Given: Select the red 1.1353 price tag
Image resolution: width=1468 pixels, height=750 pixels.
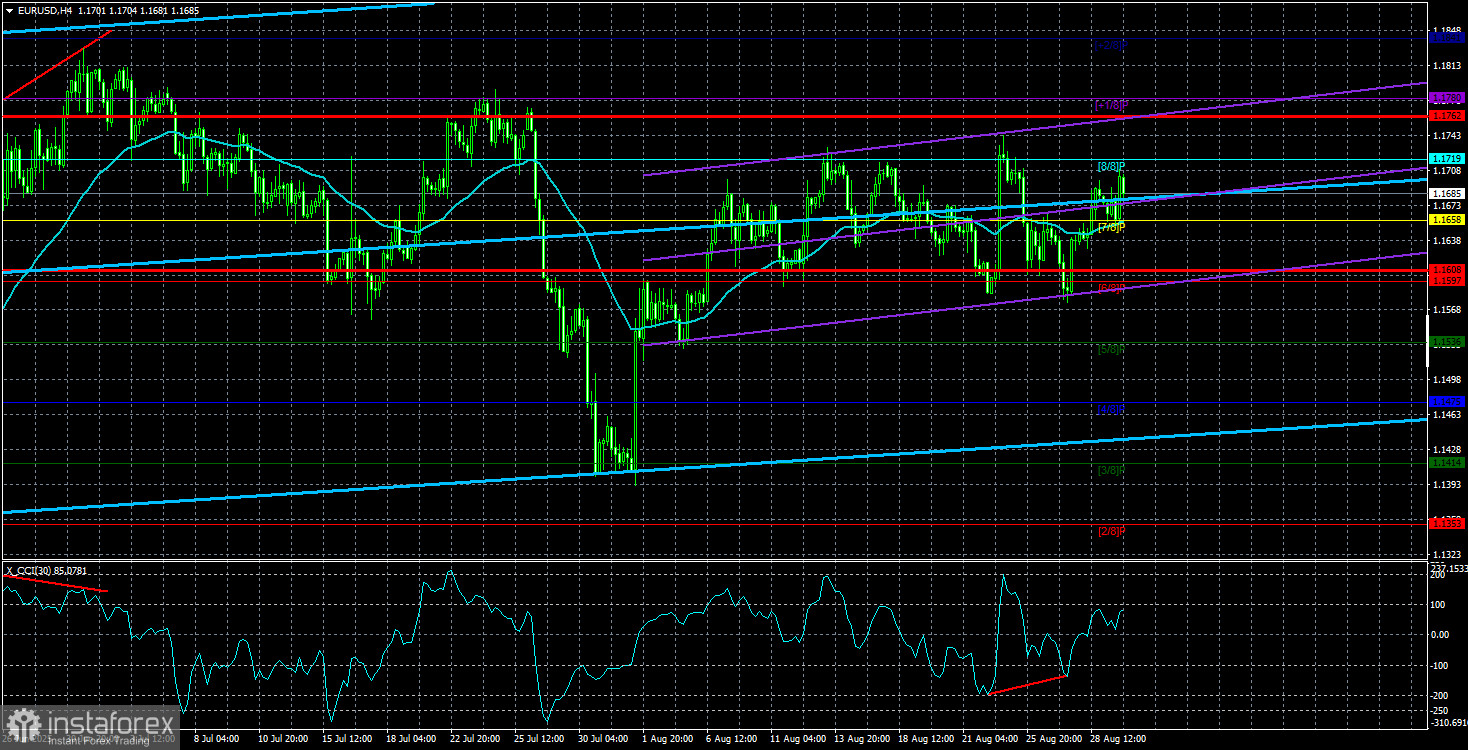Looking at the screenshot, I should (1447, 522).
